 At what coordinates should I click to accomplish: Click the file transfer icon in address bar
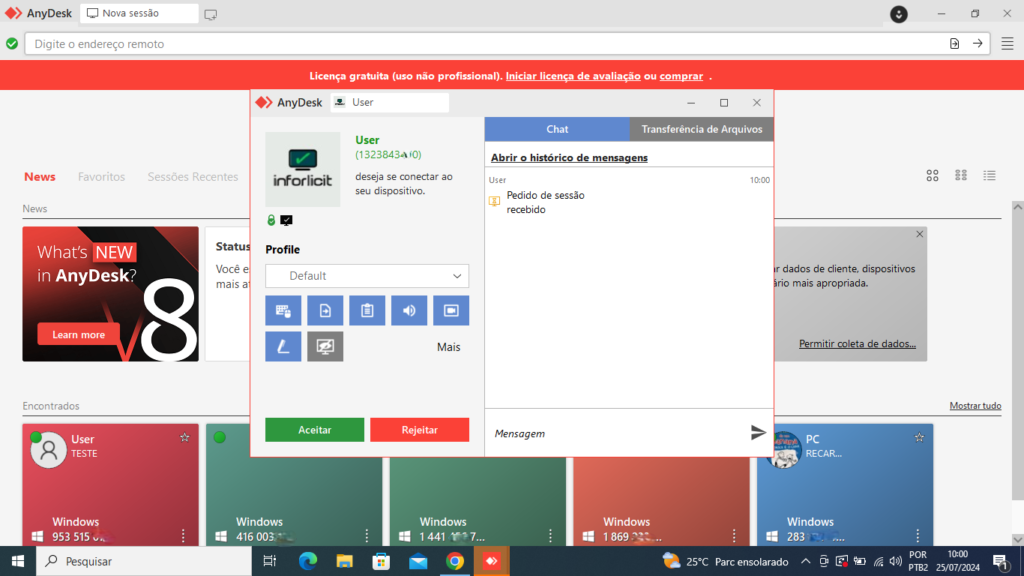(x=954, y=44)
